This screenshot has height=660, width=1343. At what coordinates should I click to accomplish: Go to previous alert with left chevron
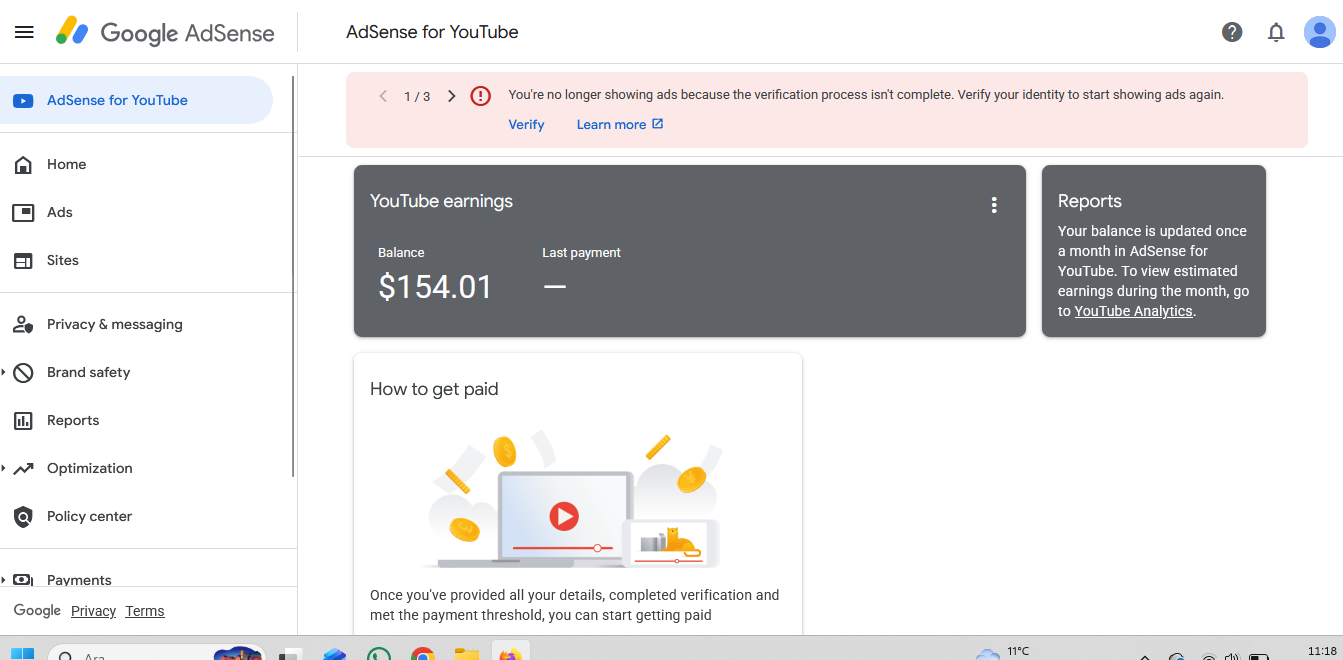click(383, 96)
